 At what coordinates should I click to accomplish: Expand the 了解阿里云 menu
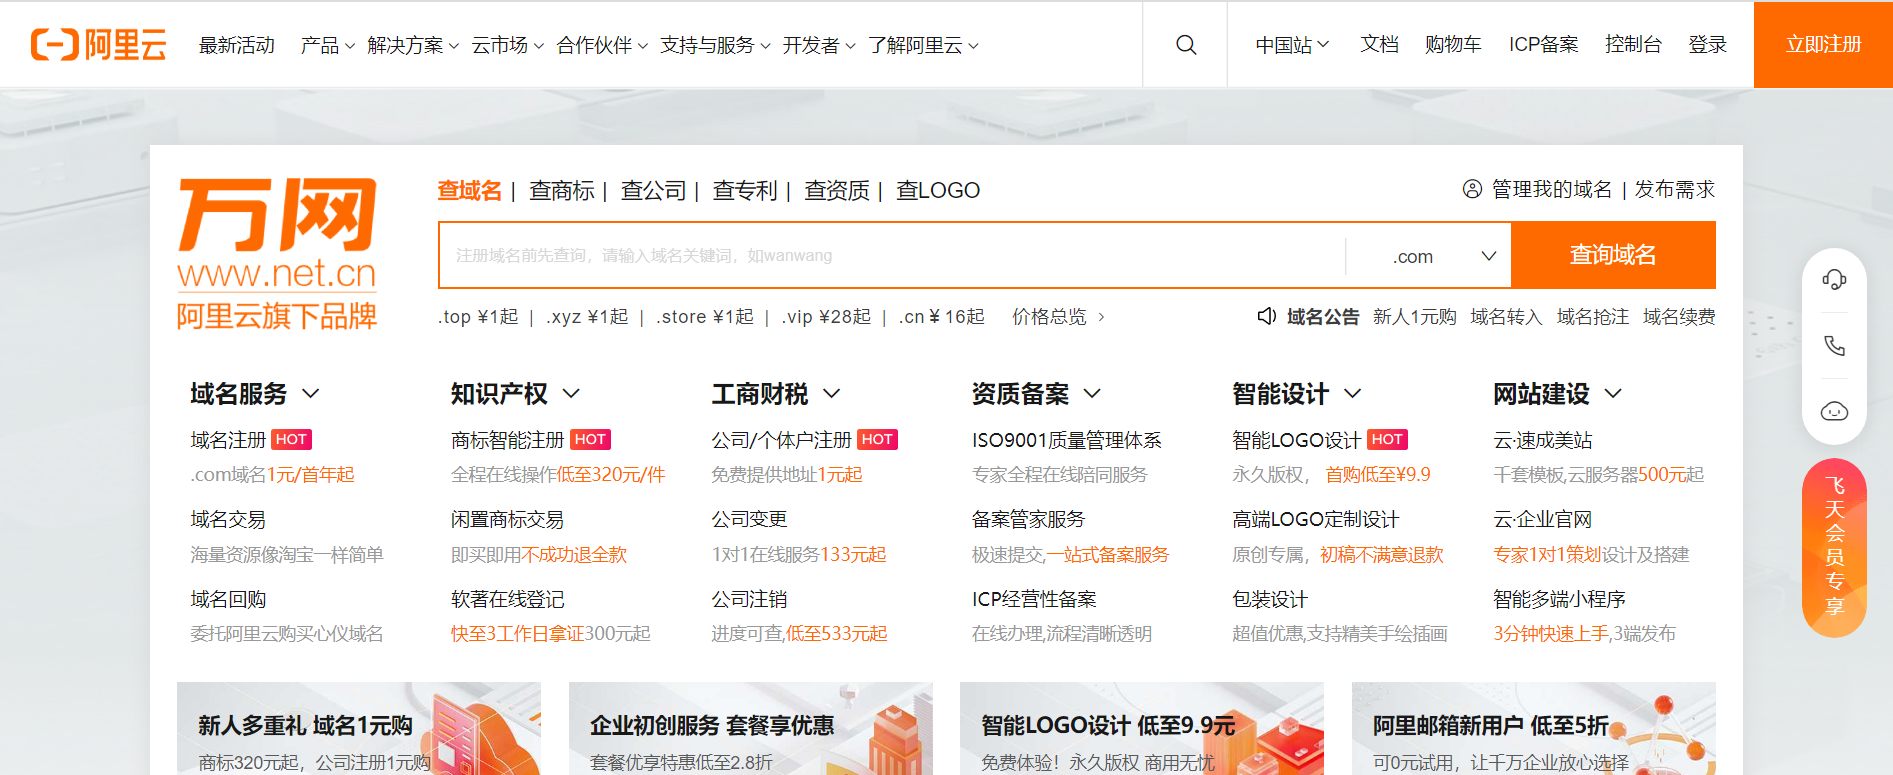[x=923, y=45]
